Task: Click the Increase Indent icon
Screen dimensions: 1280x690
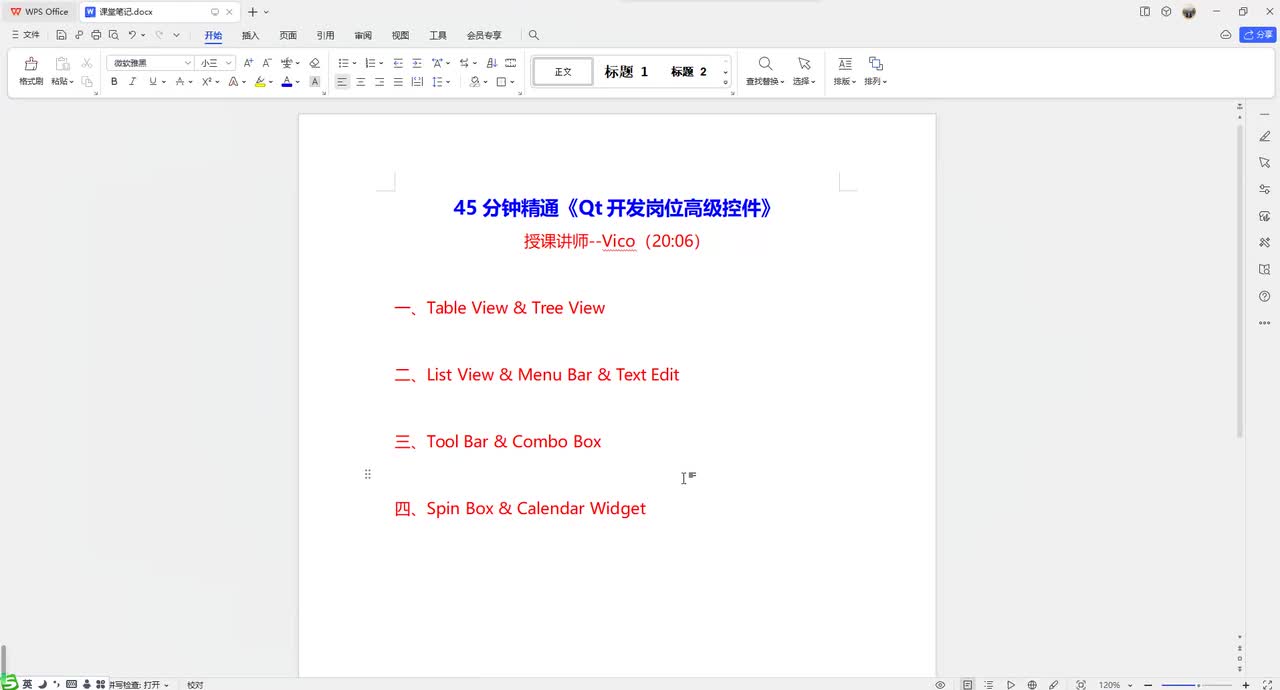Action: click(417, 63)
